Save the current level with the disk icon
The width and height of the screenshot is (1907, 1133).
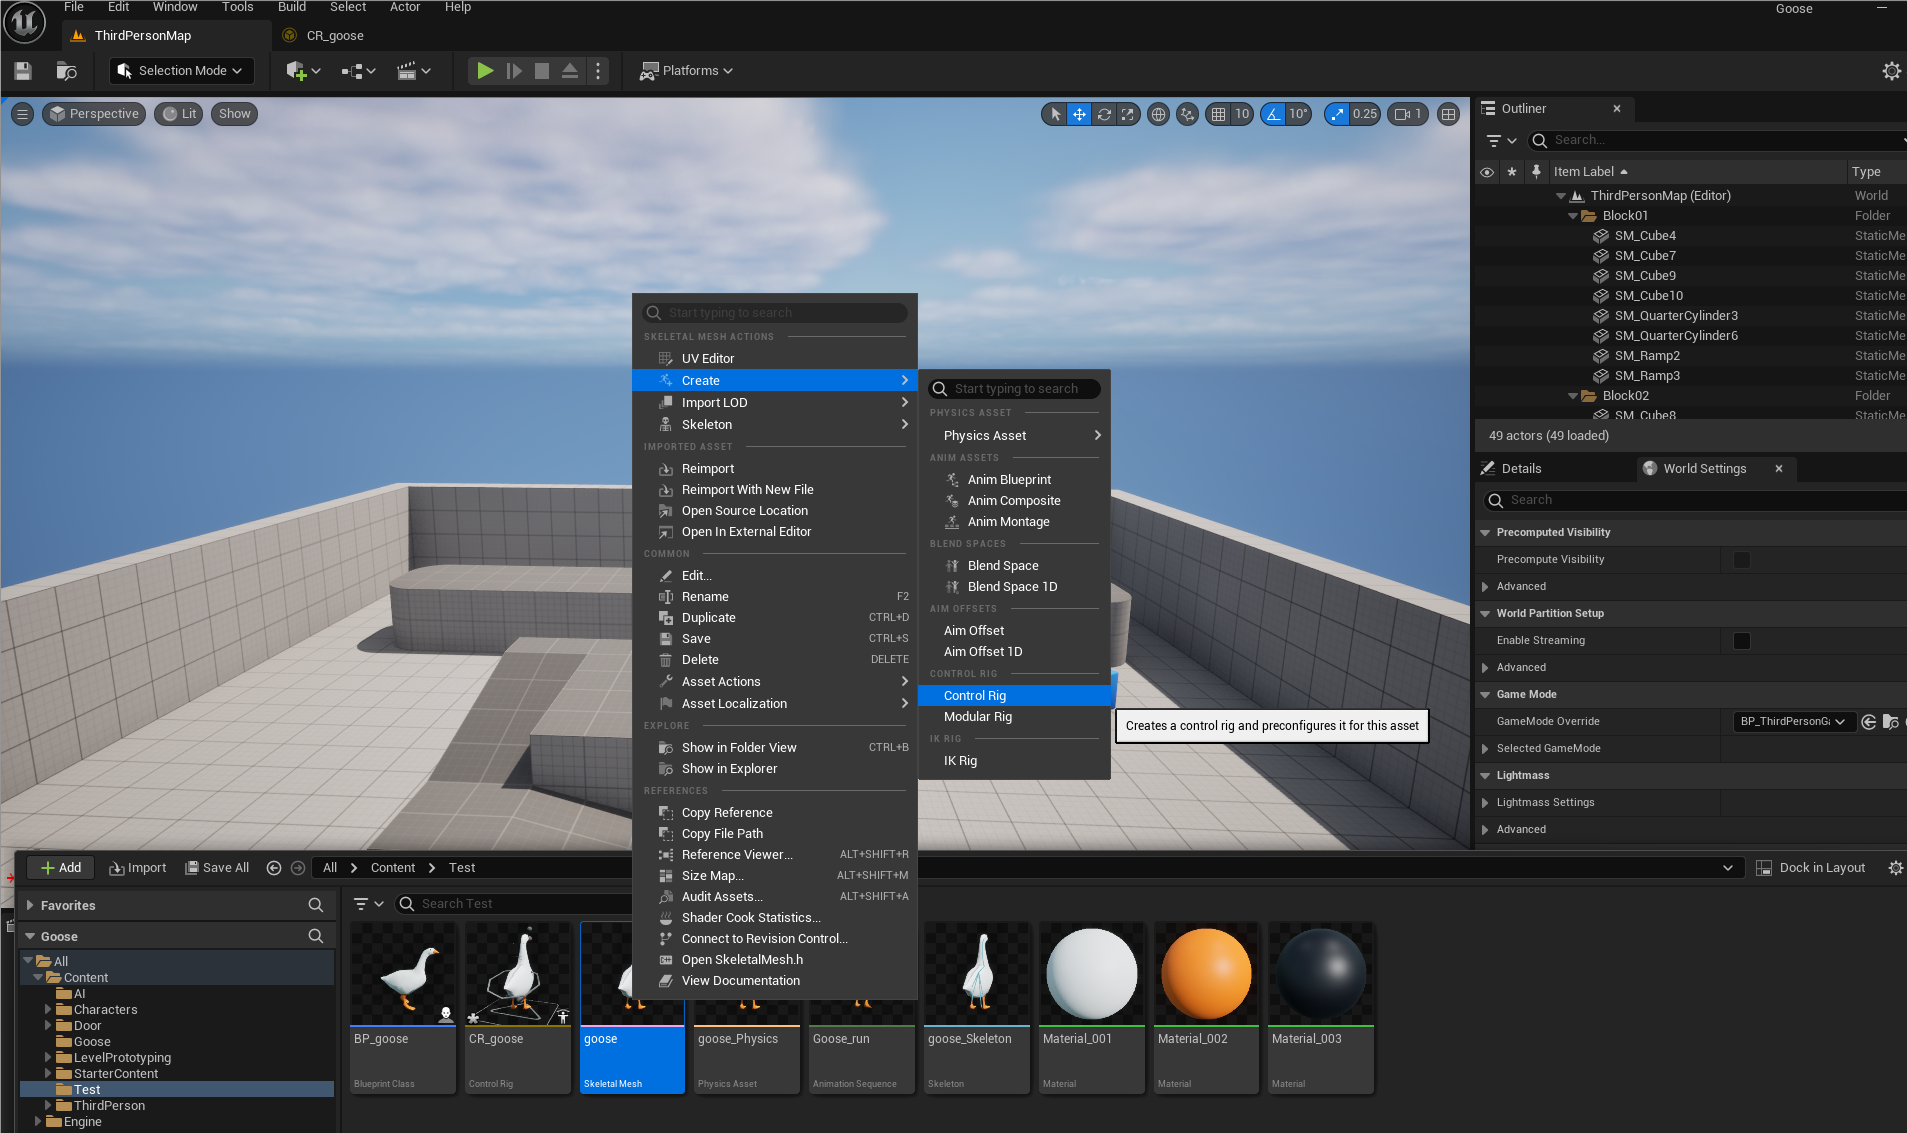tap(23, 71)
